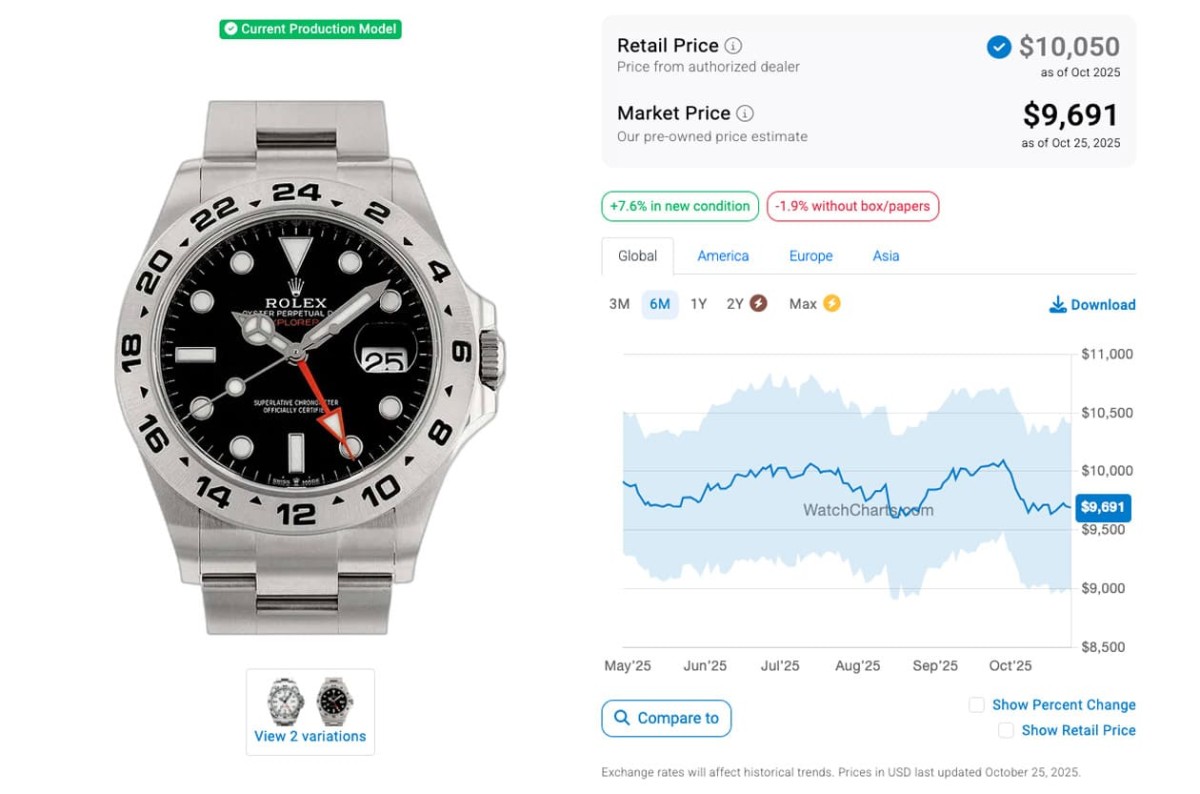Click the magnifier icon in Compare to
This screenshot has height=794, width=1200.
tap(622, 718)
